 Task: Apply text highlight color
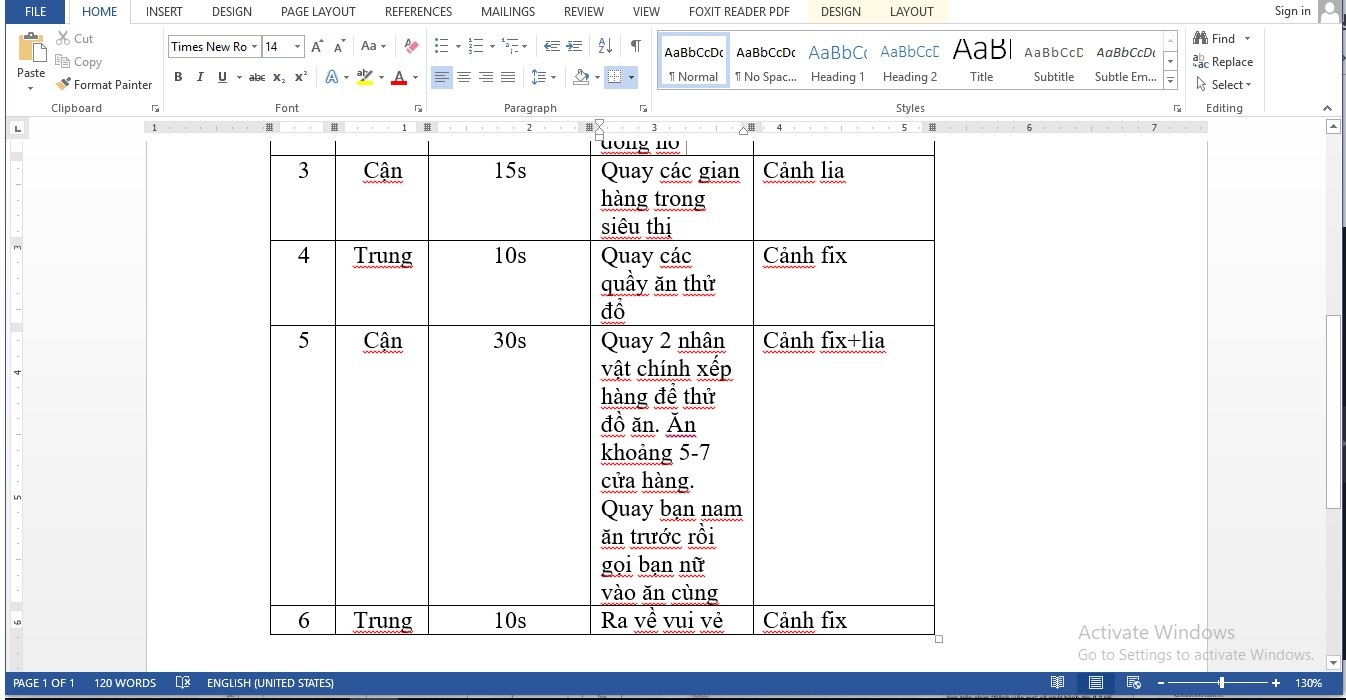coord(364,77)
